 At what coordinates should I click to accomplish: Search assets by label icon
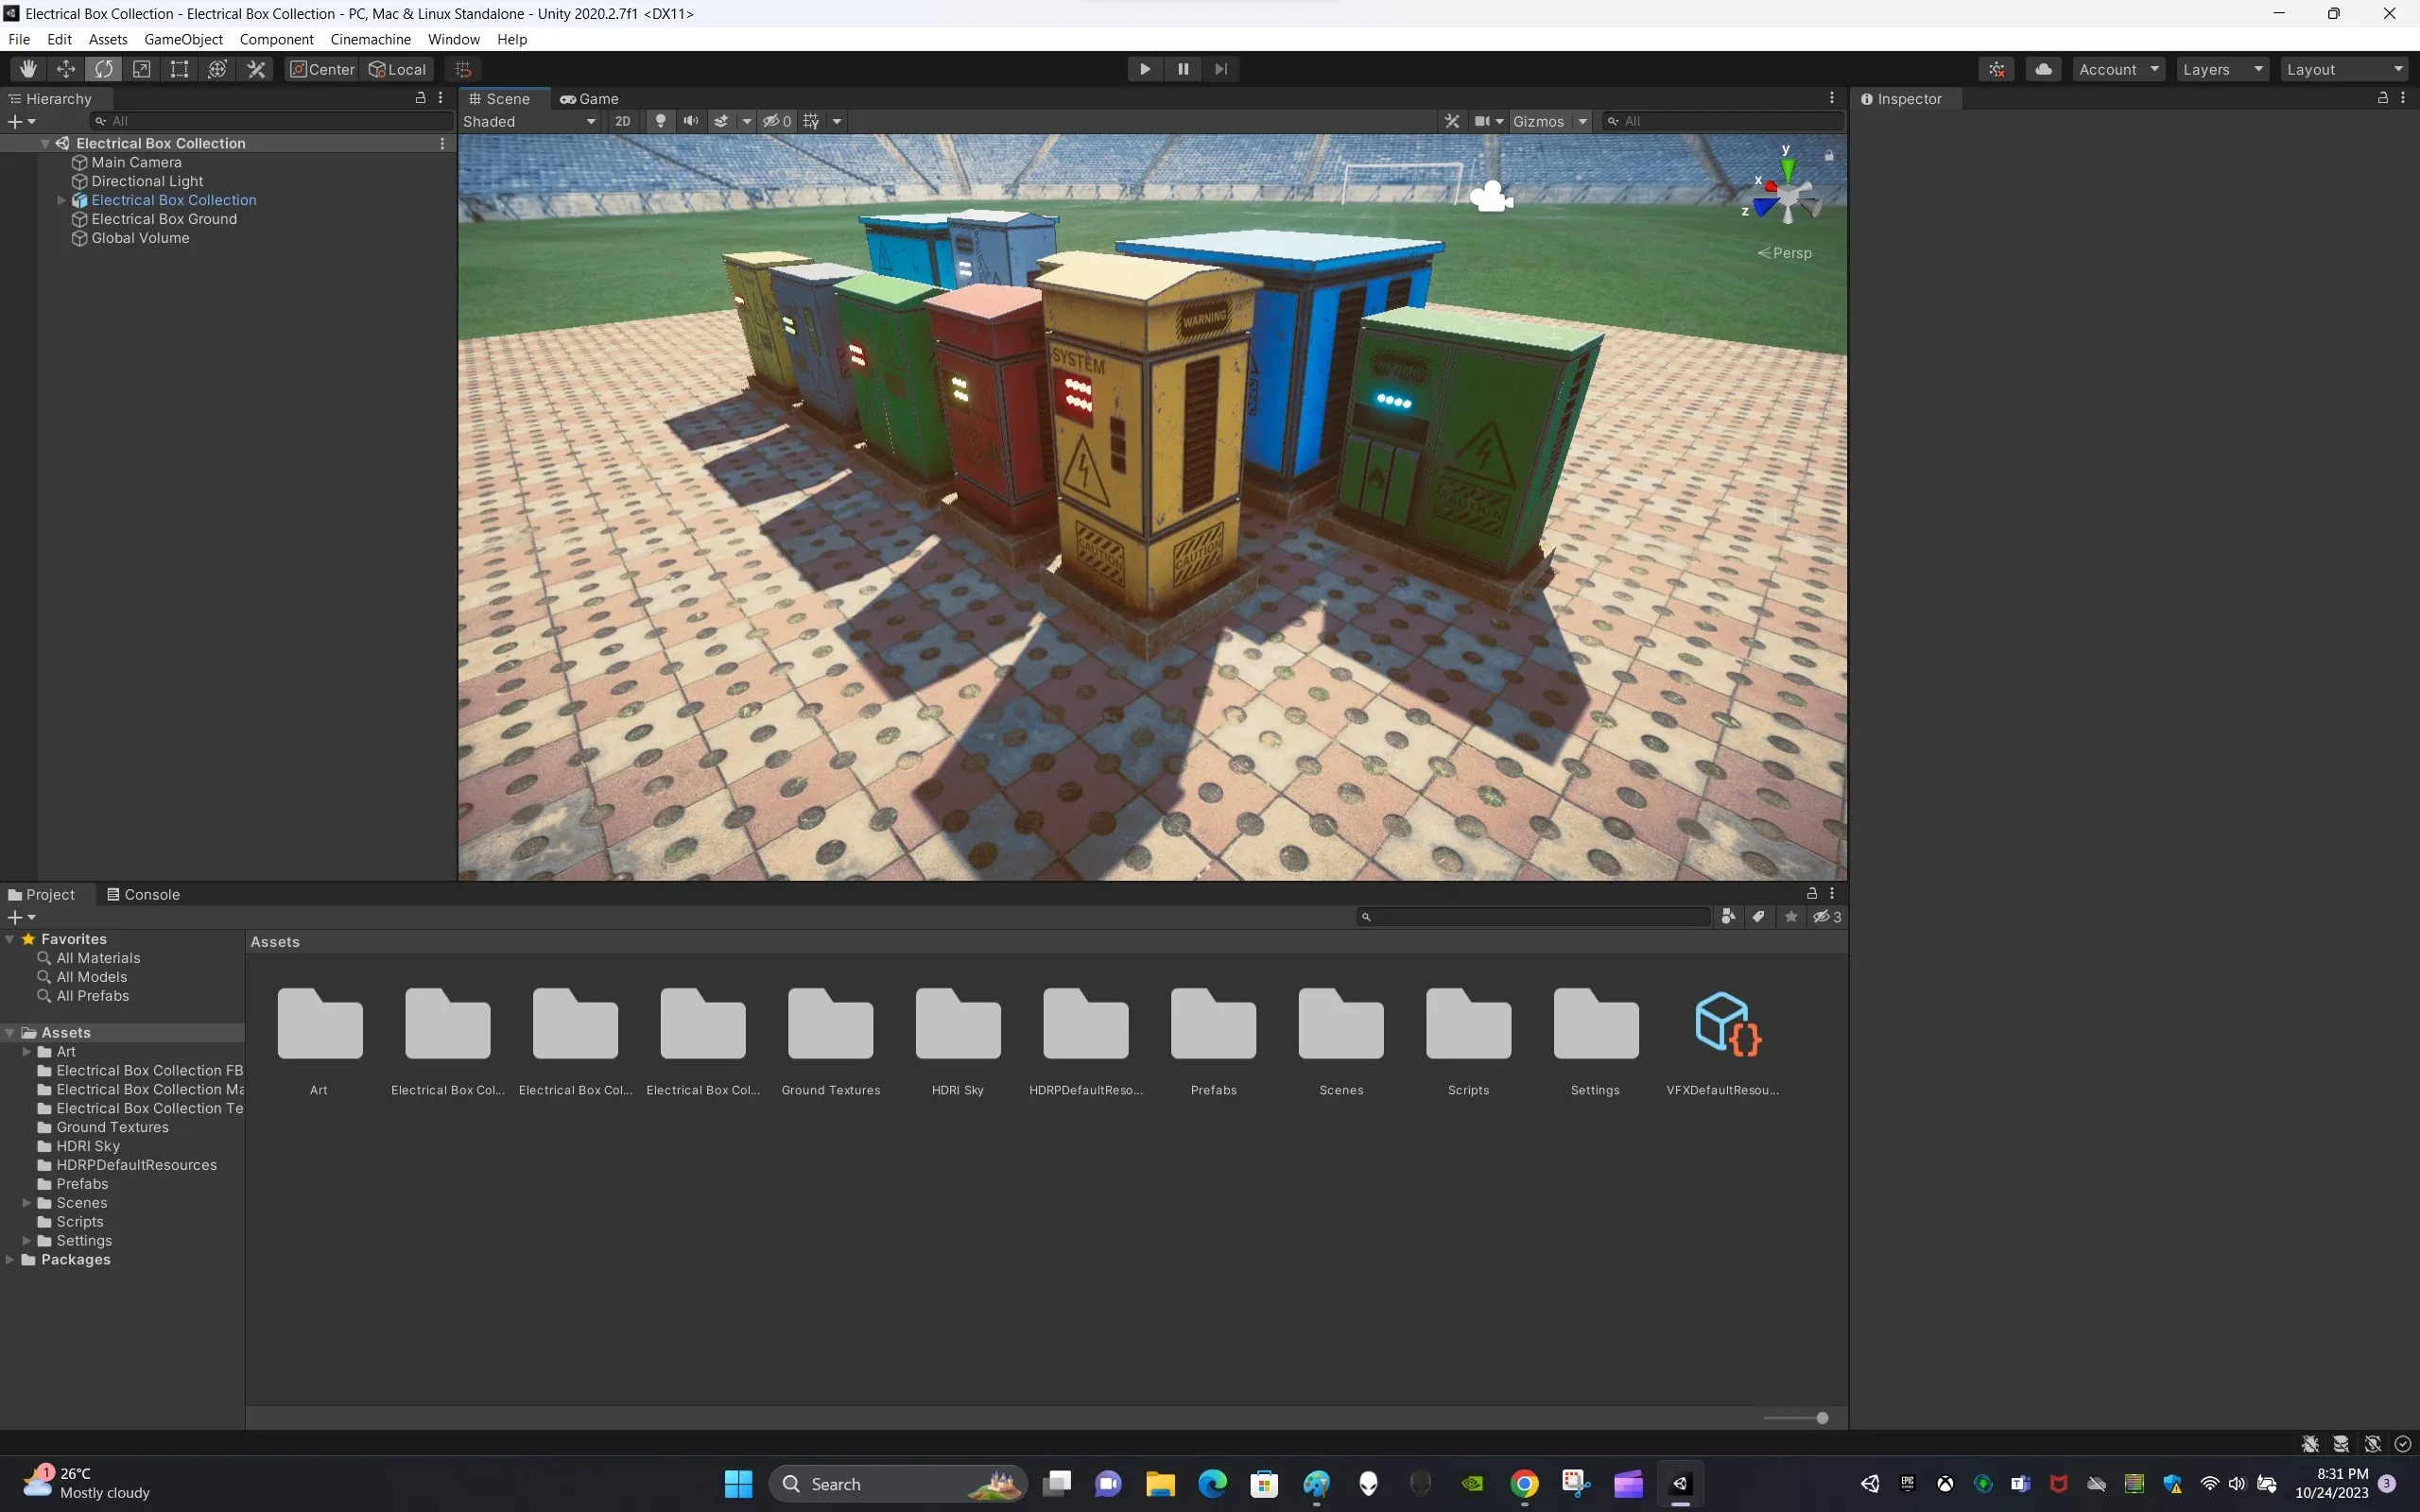pos(1759,917)
